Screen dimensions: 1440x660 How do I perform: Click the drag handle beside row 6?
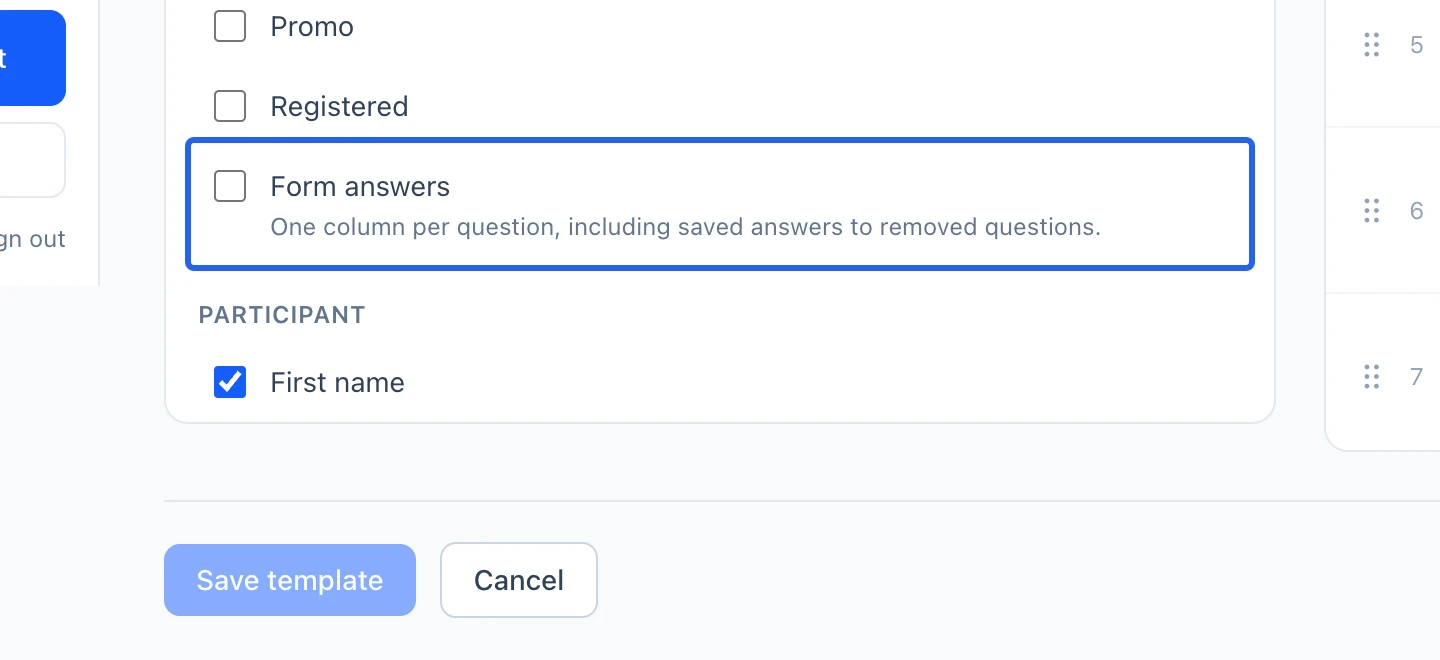[x=1372, y=210]
